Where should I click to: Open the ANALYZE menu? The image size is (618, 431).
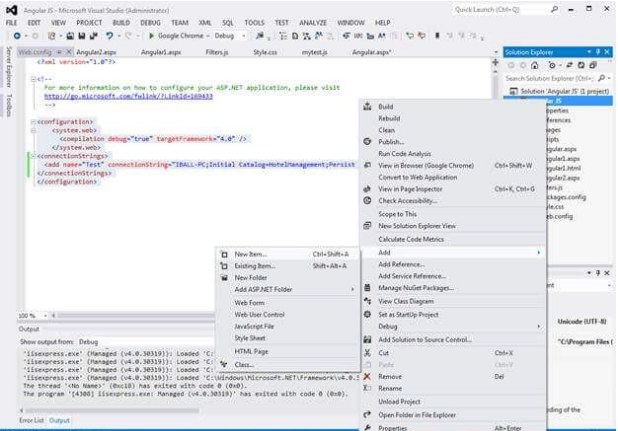pos(313,23)
